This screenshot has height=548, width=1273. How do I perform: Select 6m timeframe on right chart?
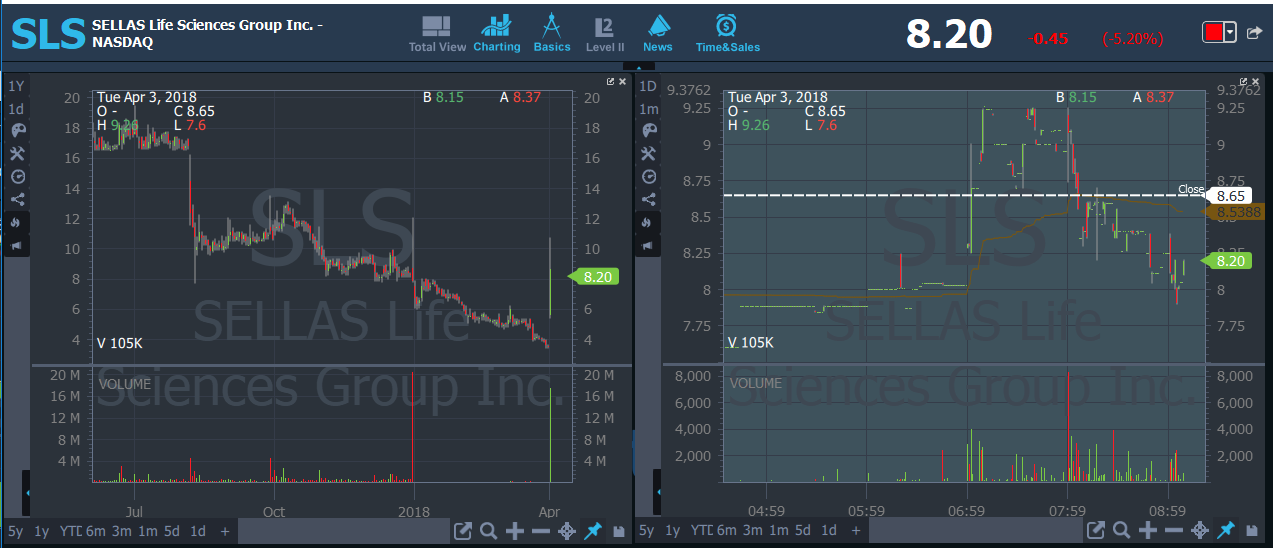tap(726, 531)
